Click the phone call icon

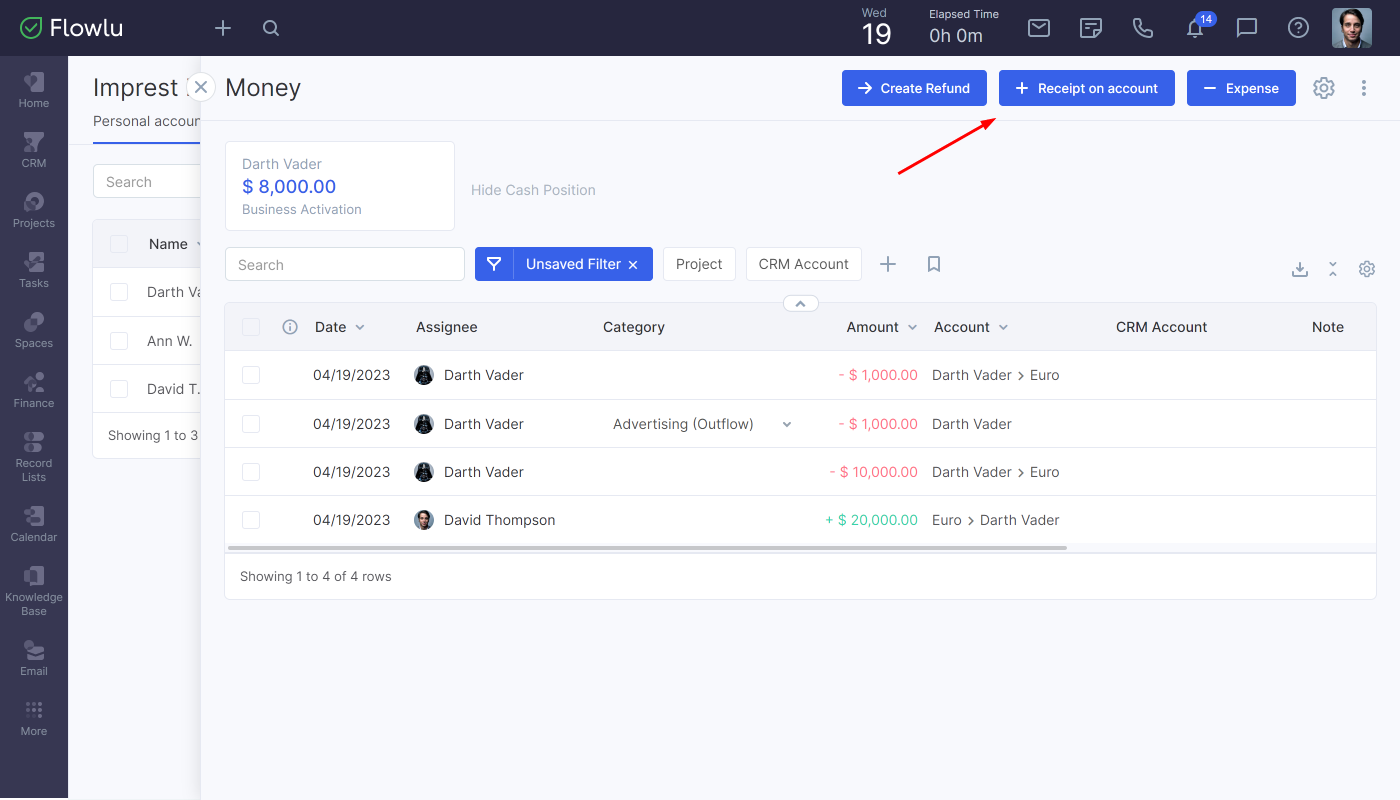(x=1143, y=28)
